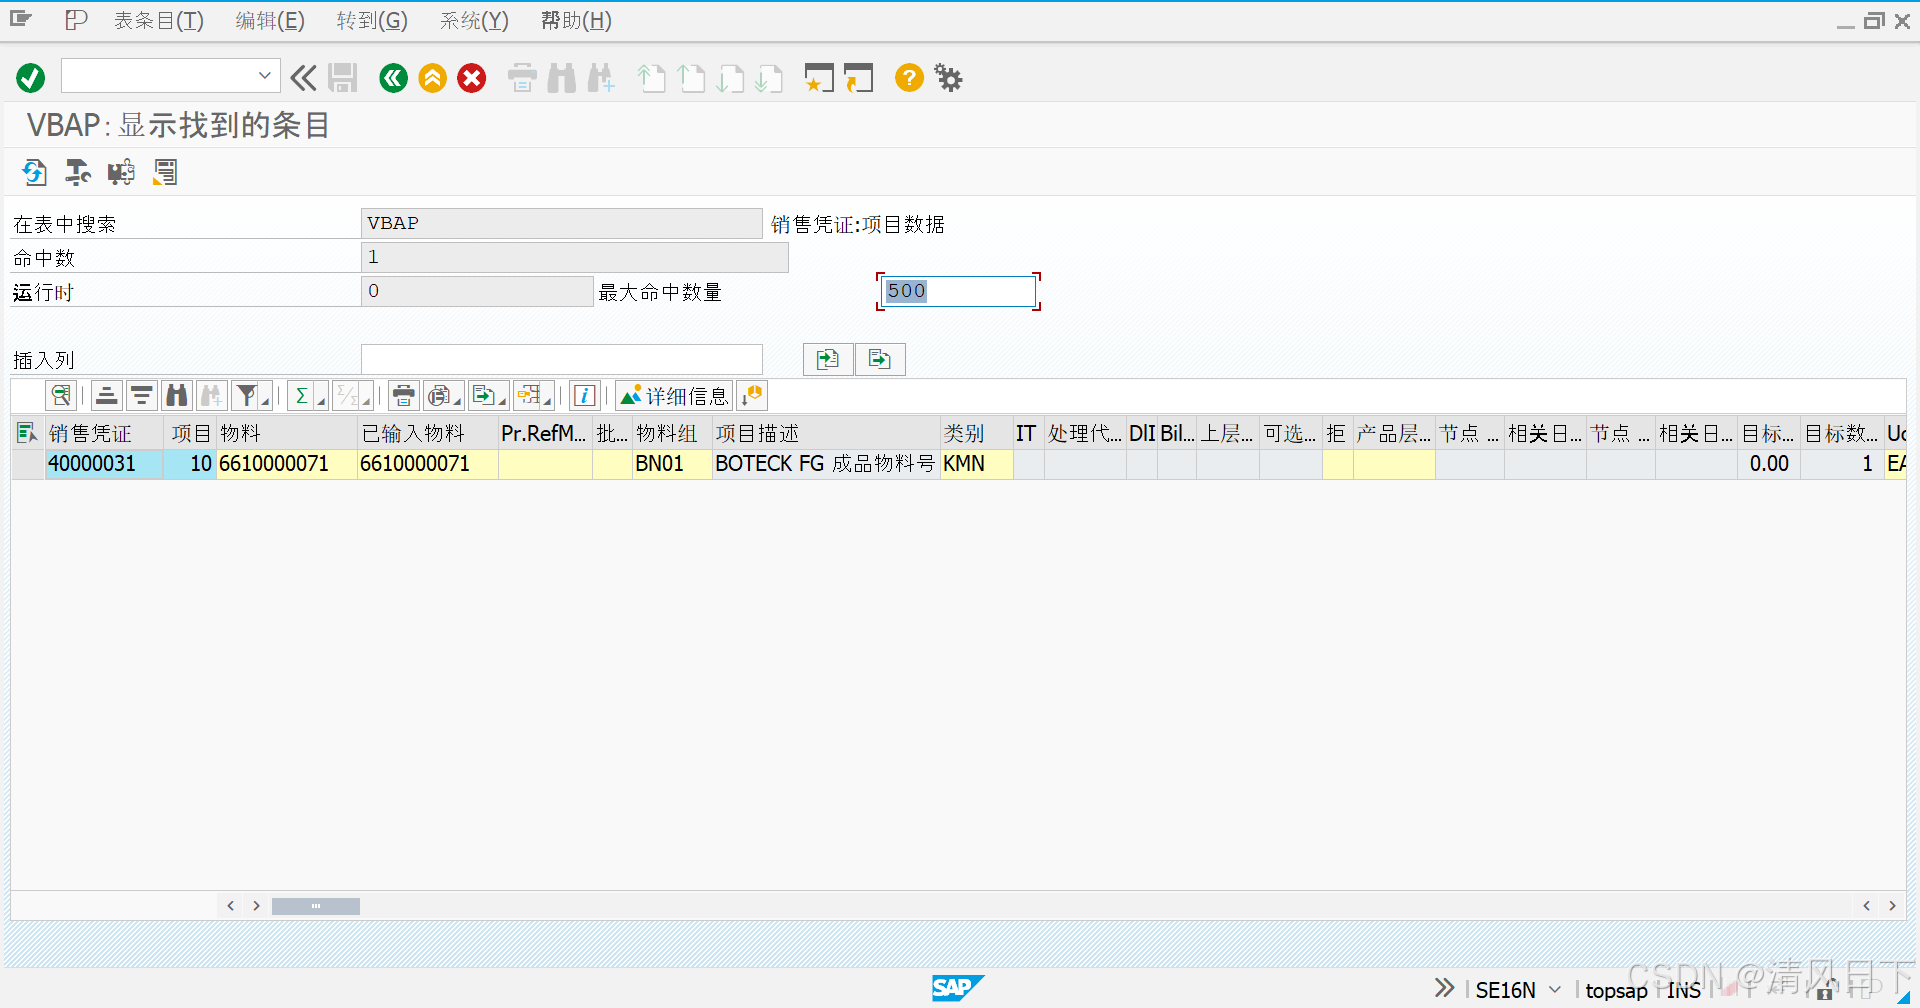The image size is (1920, 1008).
Task: Open the yellow help icon
Action: [908, 78]
